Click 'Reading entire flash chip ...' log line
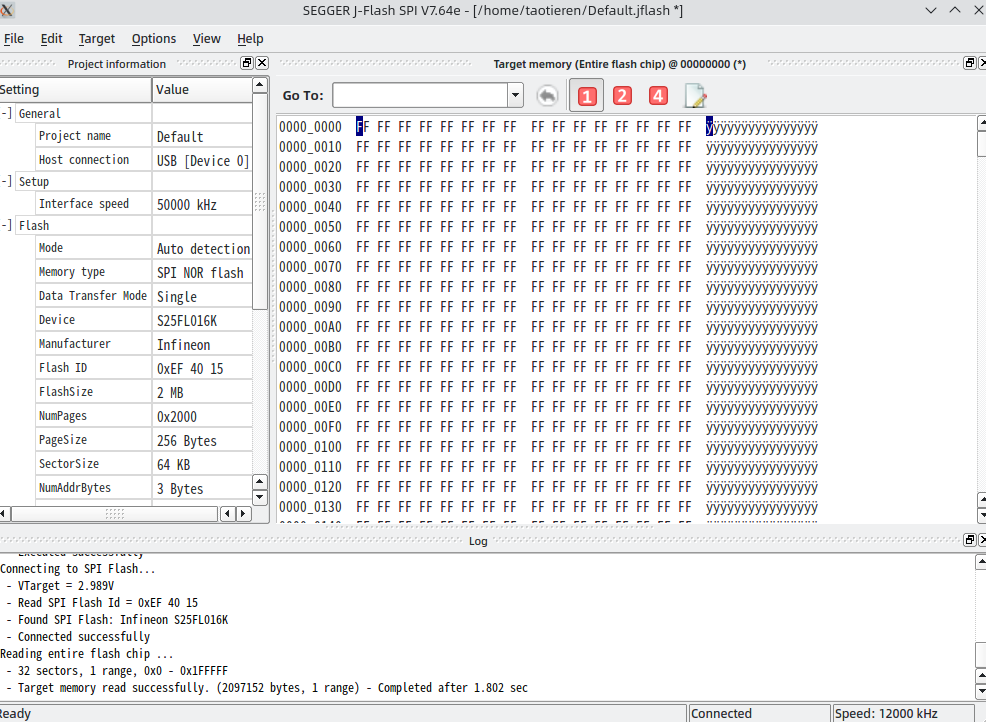Image resolution: width=986 pixels, height=722 pixels. coord(87,653)
